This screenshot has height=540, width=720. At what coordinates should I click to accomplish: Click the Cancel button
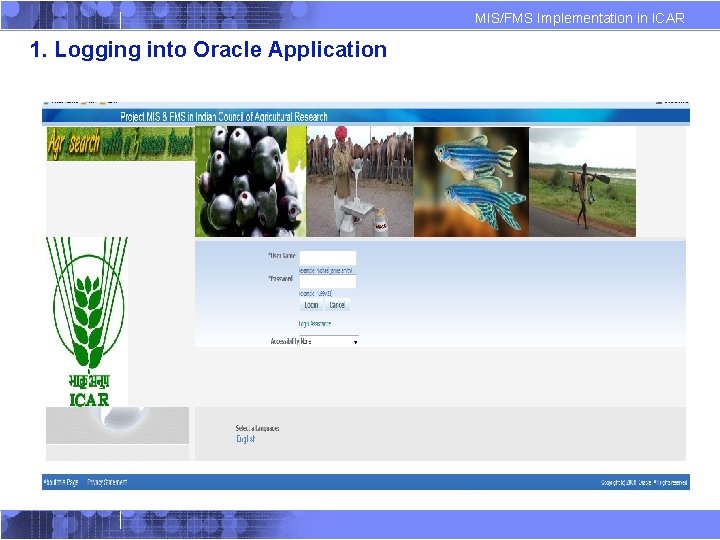(x=337, y=305)
